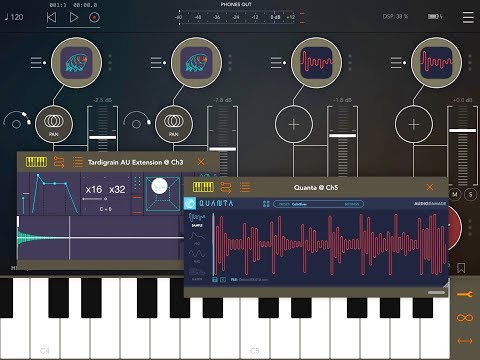Open fourth channel node's three-dot options
Viewport: 480px width, 360px height.
coord(470,63)
